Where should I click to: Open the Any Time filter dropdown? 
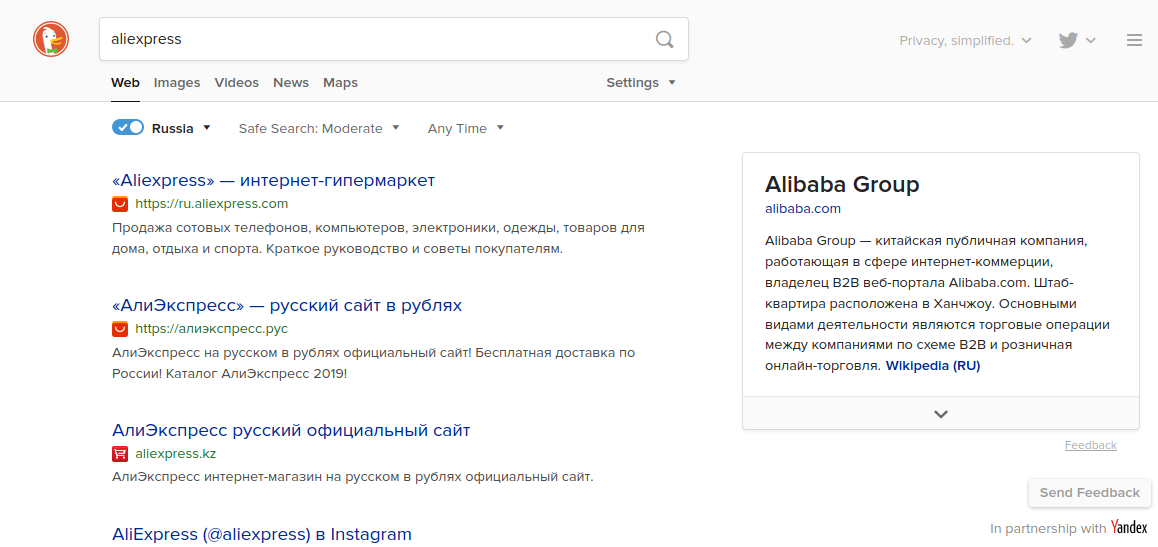click(465, 128)
